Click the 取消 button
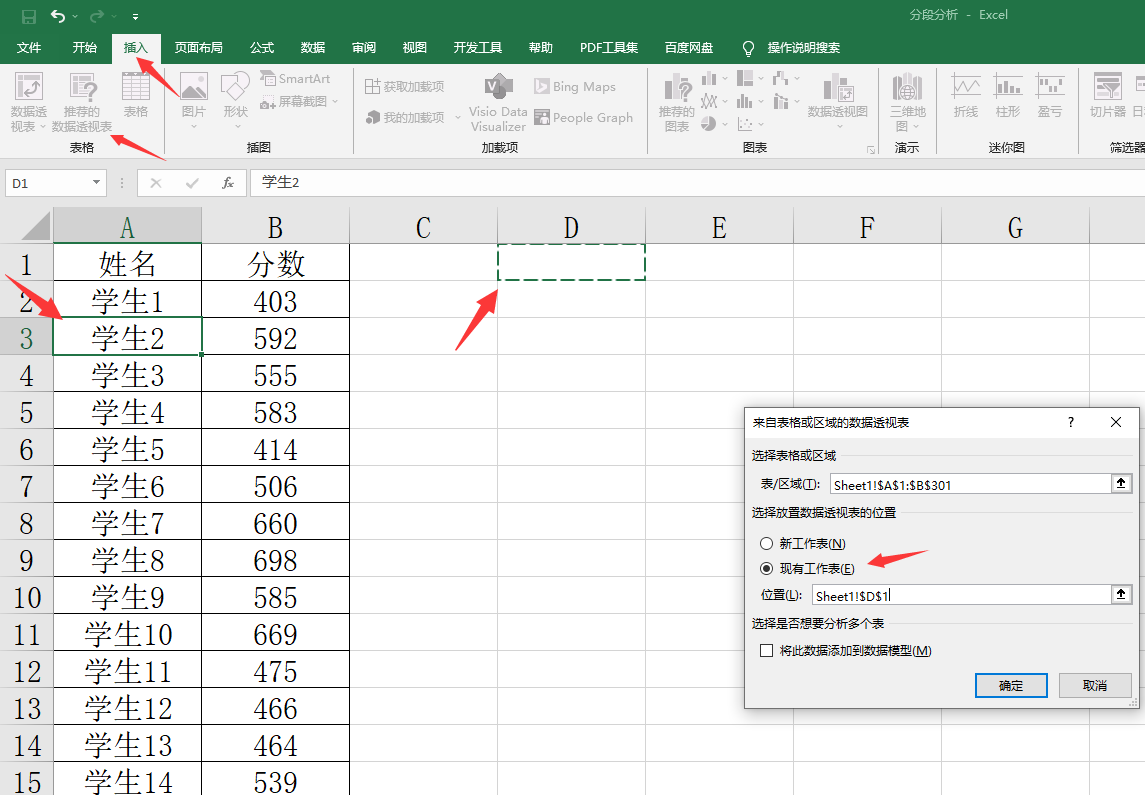 1095,685
